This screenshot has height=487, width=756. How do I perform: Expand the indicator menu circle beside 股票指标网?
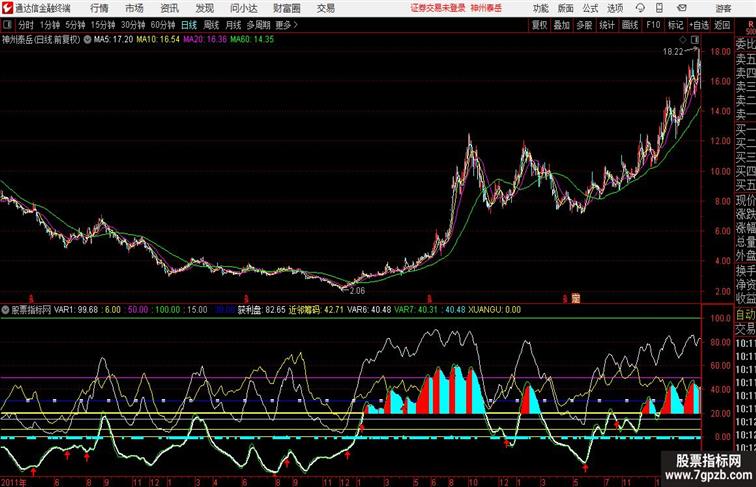point(5,310)
